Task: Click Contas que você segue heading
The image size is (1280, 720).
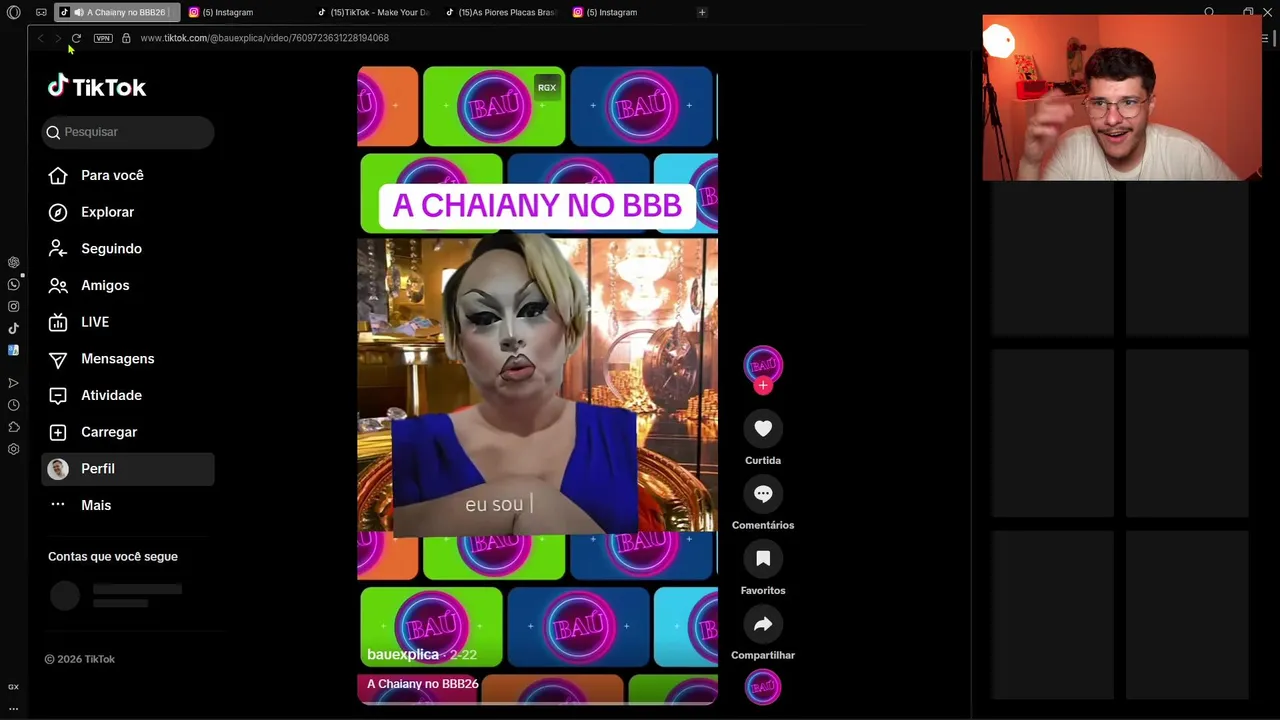Action: (113, 556)
